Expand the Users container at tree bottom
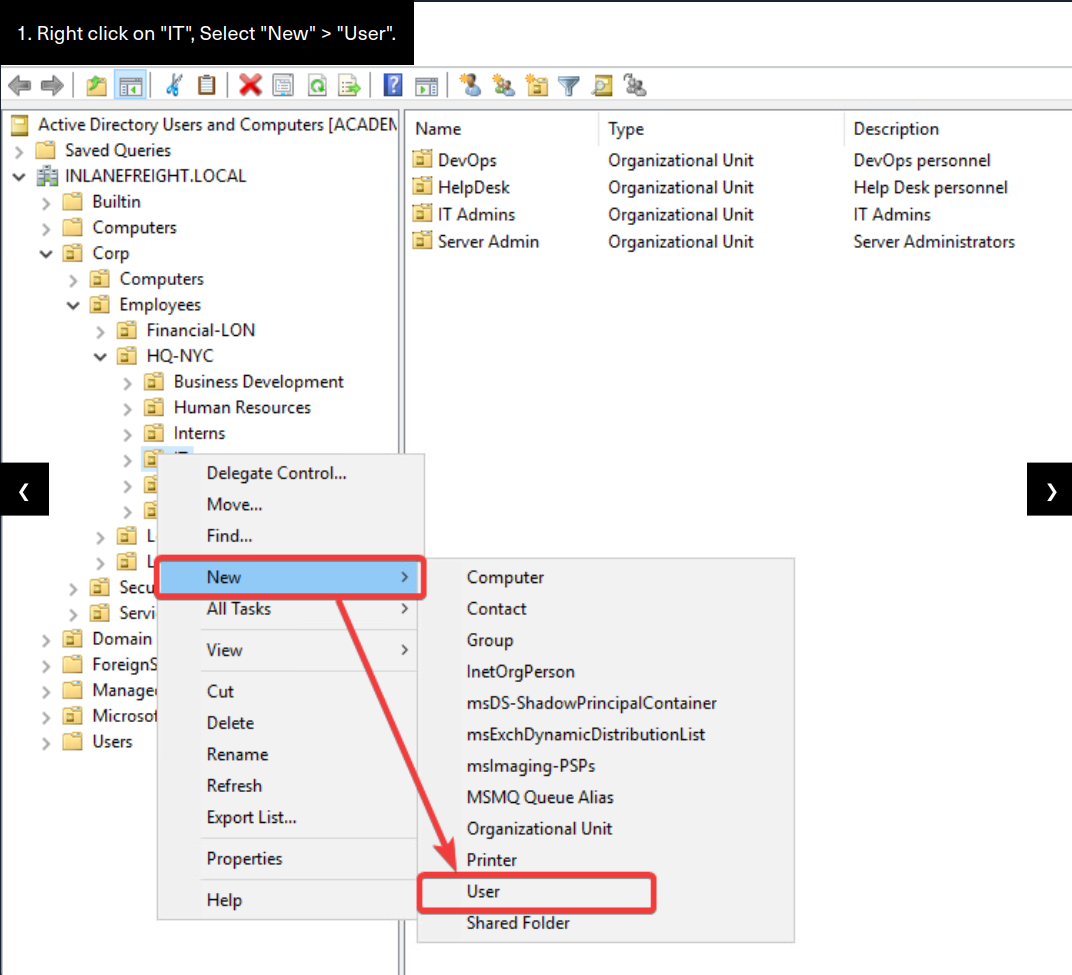1072x975 pixels. pyautogui.click(x=46, y=743)
